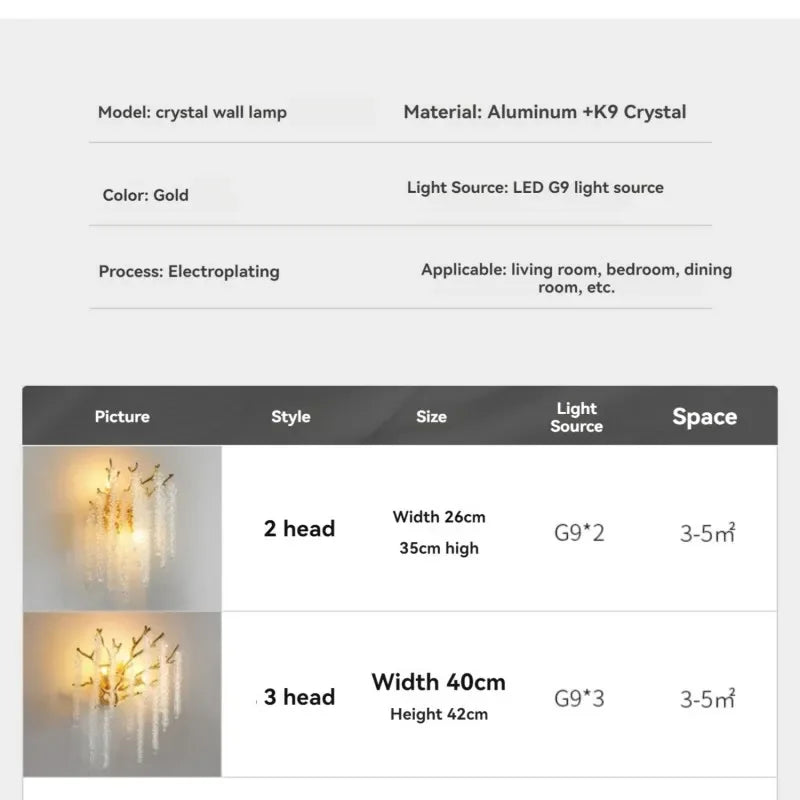Click "Material: Aluminum +K9 Crystal" text
Screen dimensions: 800x800
(545, 112)
